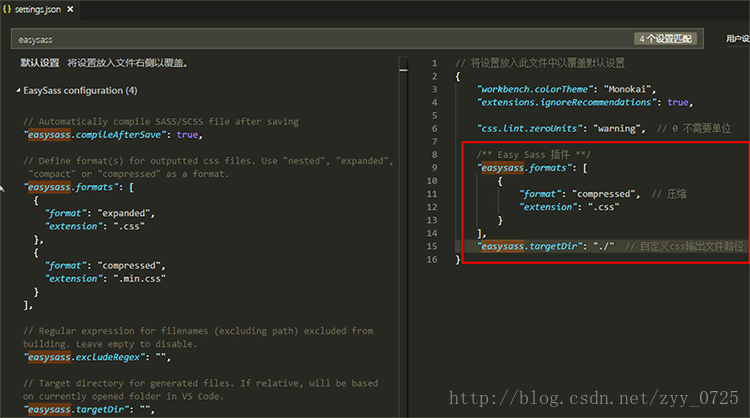
Task: Click easysass.formats key in default settings
Action: (70, 187)
